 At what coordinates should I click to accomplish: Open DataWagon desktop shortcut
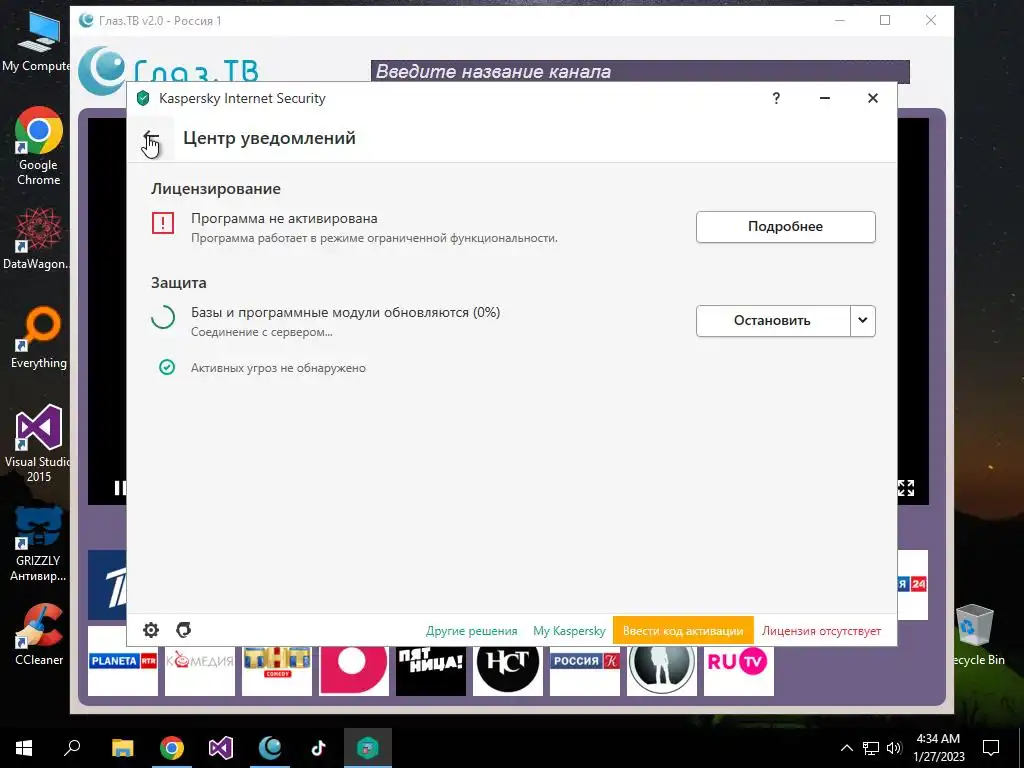pos(36,238)
